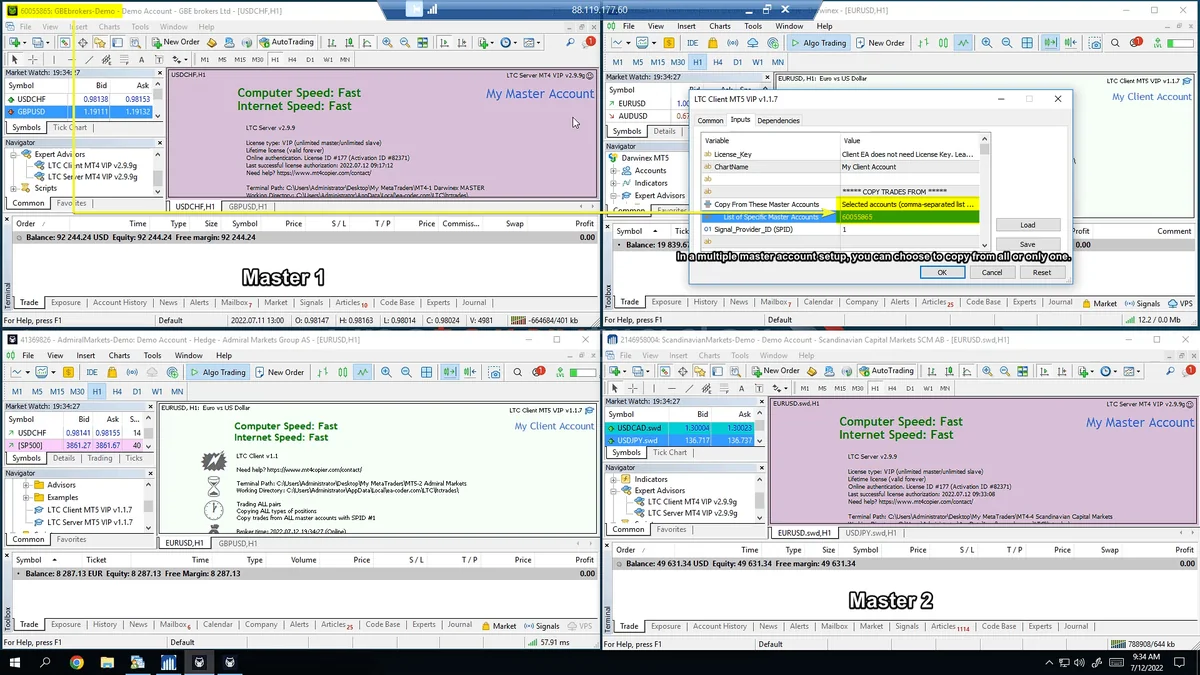This screenshot has width=1200, height=675.
Task: Open IDE in the Admiral Markets toolbar
Action: pos(92,372)
